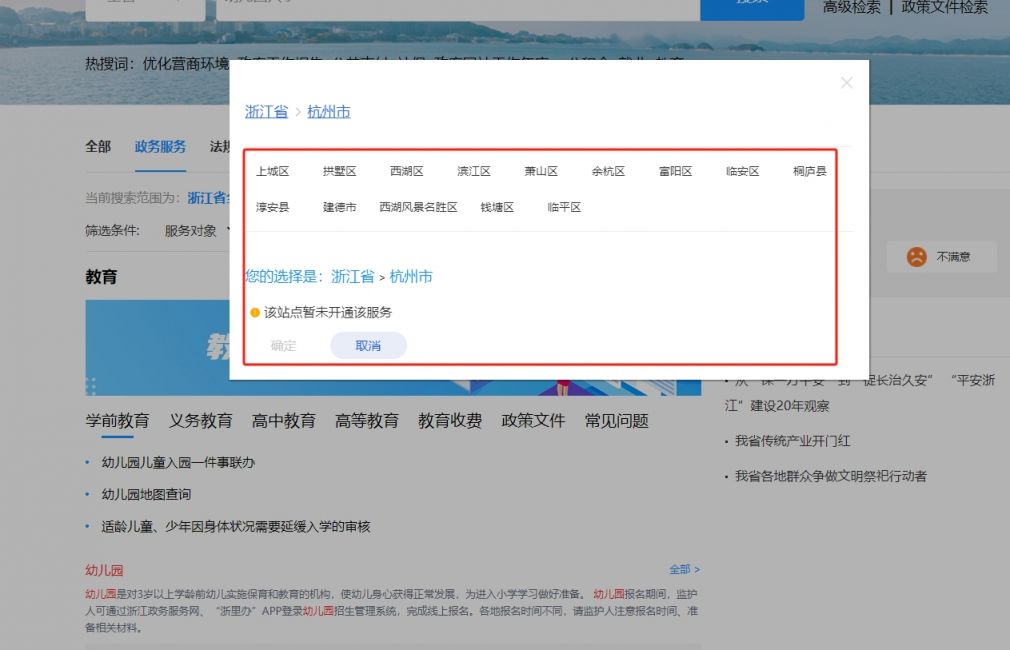Open 高中教育 tab
The width and height of the screenshot is (1010, 650).
pyautogui.click(x=283, y=421)
